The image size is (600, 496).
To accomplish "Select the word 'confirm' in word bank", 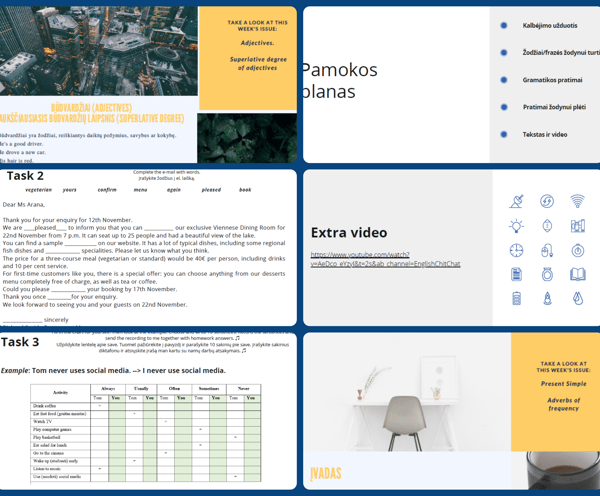I will click(x=107, y=190).
